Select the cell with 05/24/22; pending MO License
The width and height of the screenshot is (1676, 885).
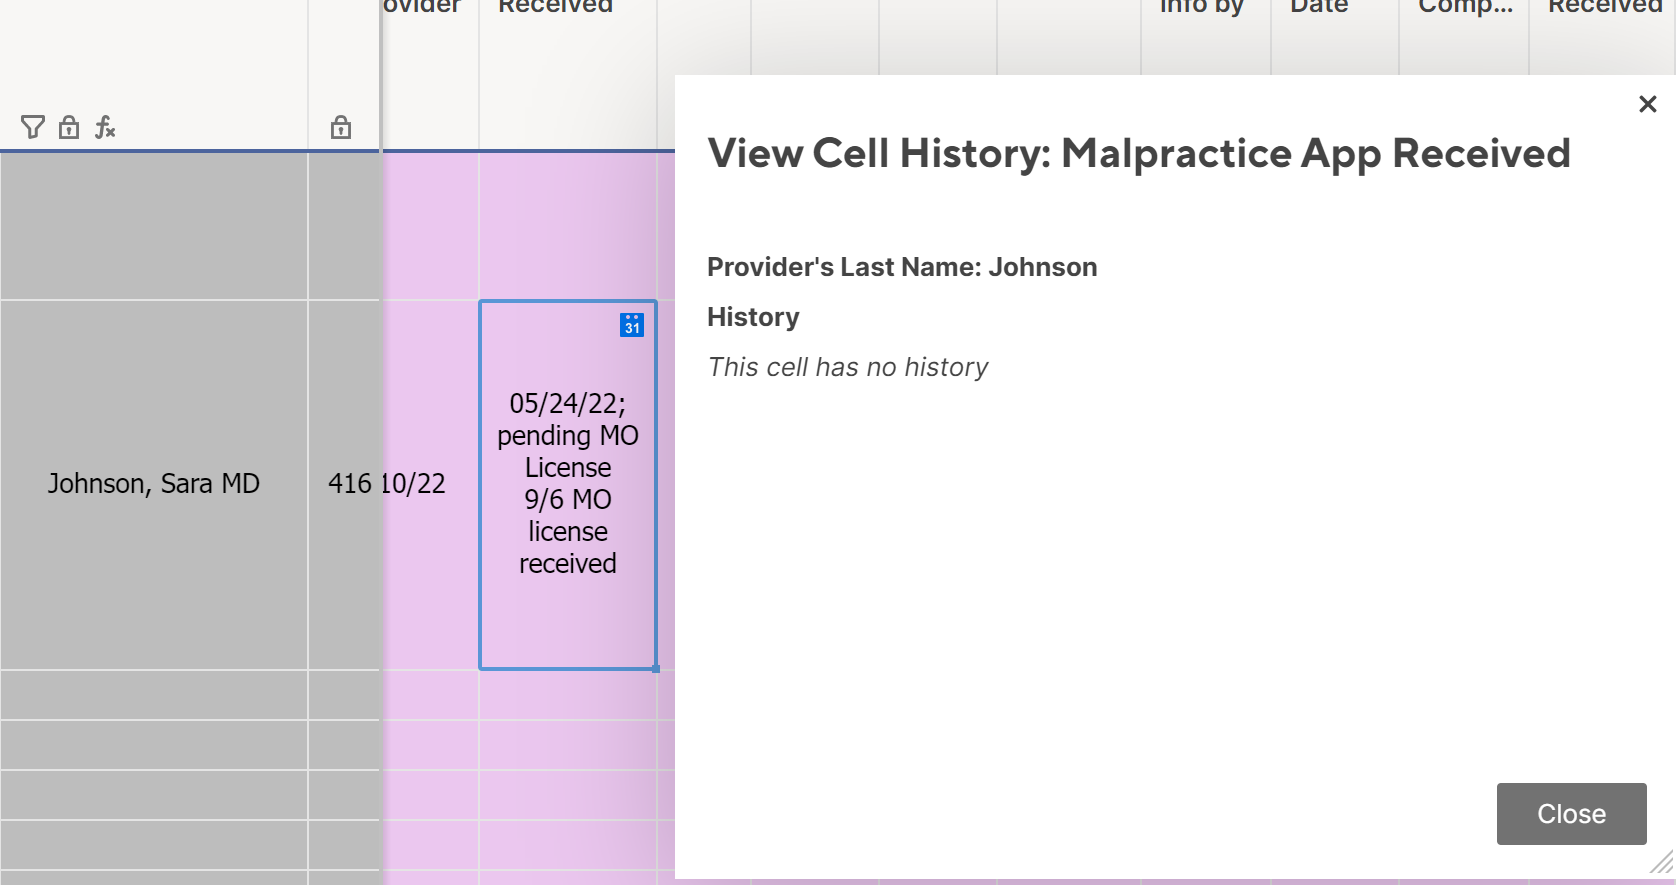pos(568,485)
